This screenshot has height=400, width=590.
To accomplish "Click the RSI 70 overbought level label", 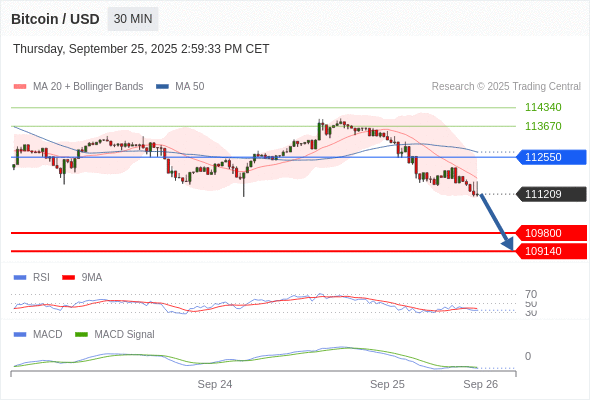I will (x=531, y=294).
